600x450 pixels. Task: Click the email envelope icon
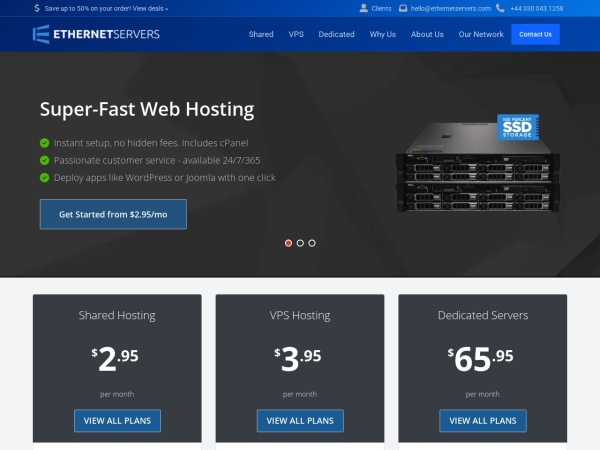point(403,8)
